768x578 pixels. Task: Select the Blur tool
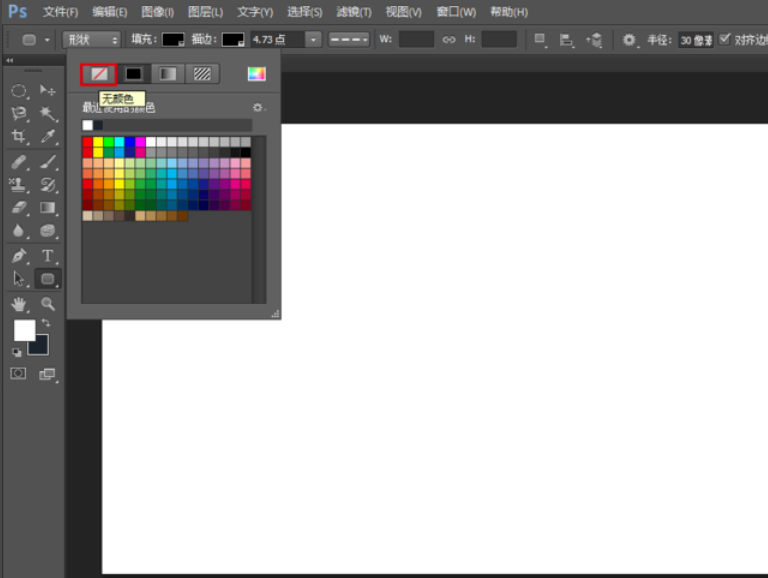19,231
